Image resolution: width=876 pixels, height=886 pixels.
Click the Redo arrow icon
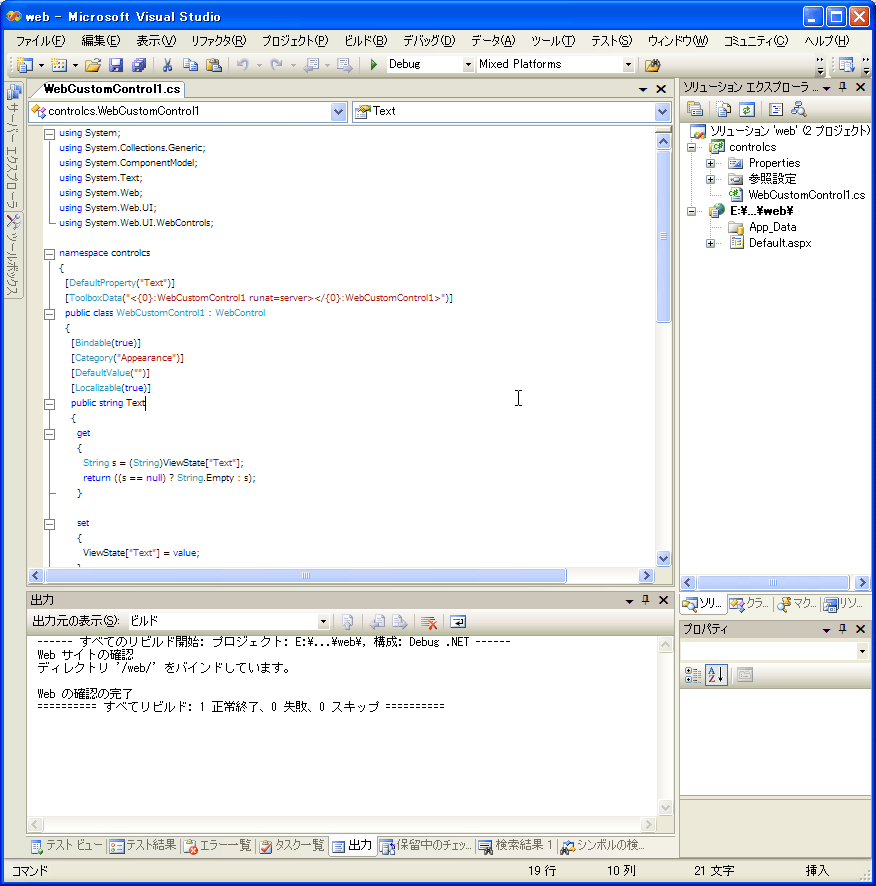276,65
